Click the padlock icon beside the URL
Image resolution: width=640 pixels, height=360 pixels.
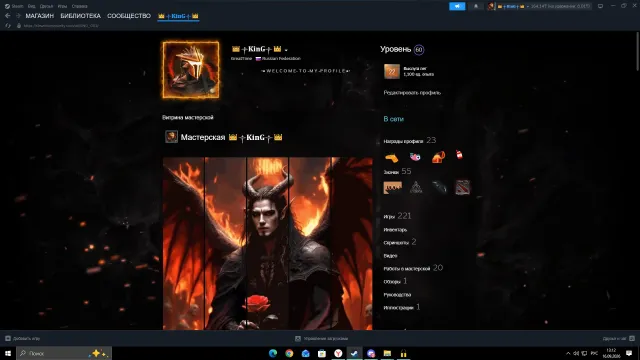point(19,26)
